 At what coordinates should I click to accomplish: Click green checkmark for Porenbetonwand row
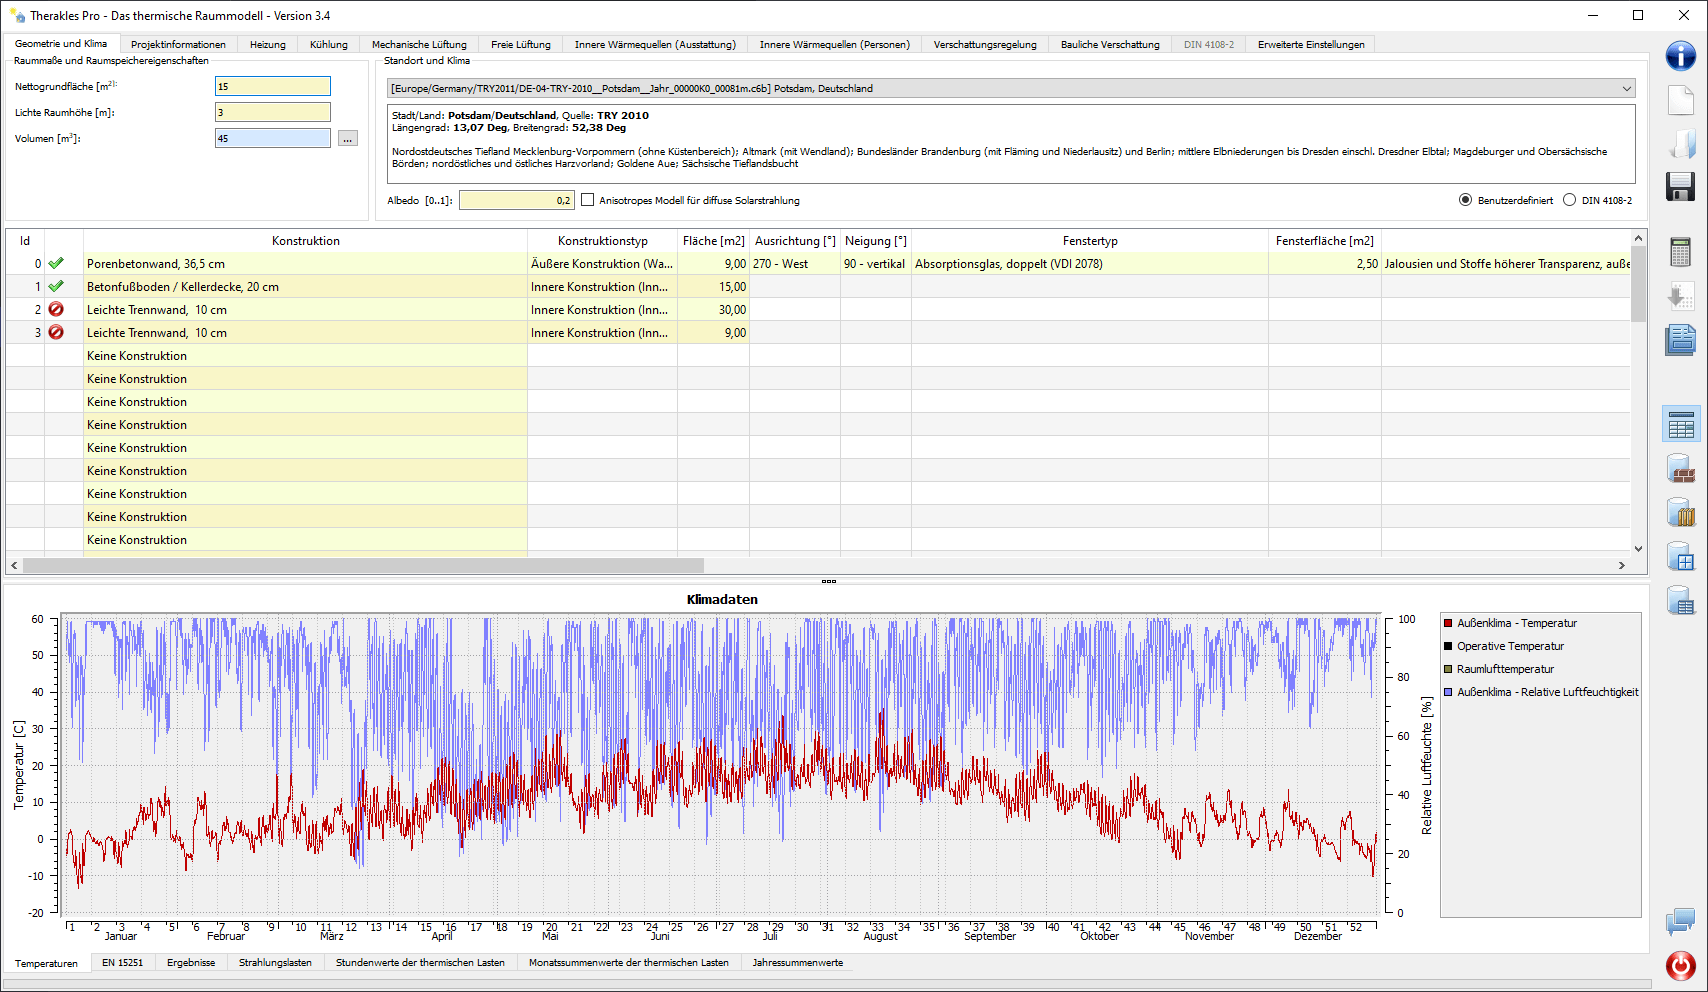tap(56, 264)
